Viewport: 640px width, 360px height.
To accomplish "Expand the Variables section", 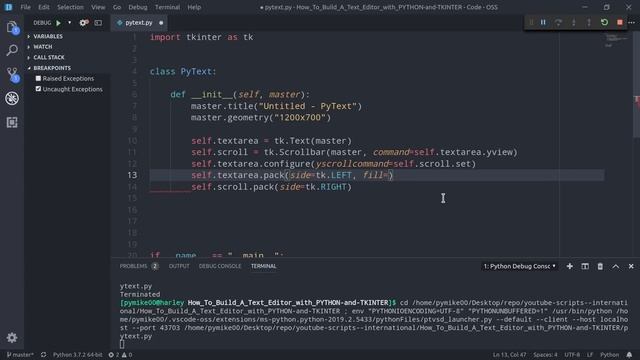I will pos(48,36).
